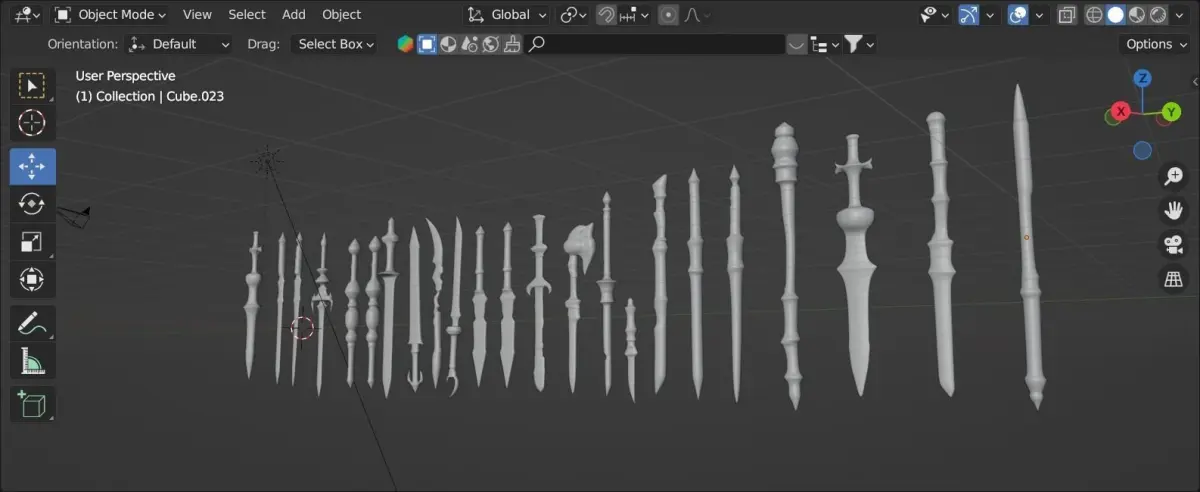
Task: Open the Object menu
Action: point(342,15)
